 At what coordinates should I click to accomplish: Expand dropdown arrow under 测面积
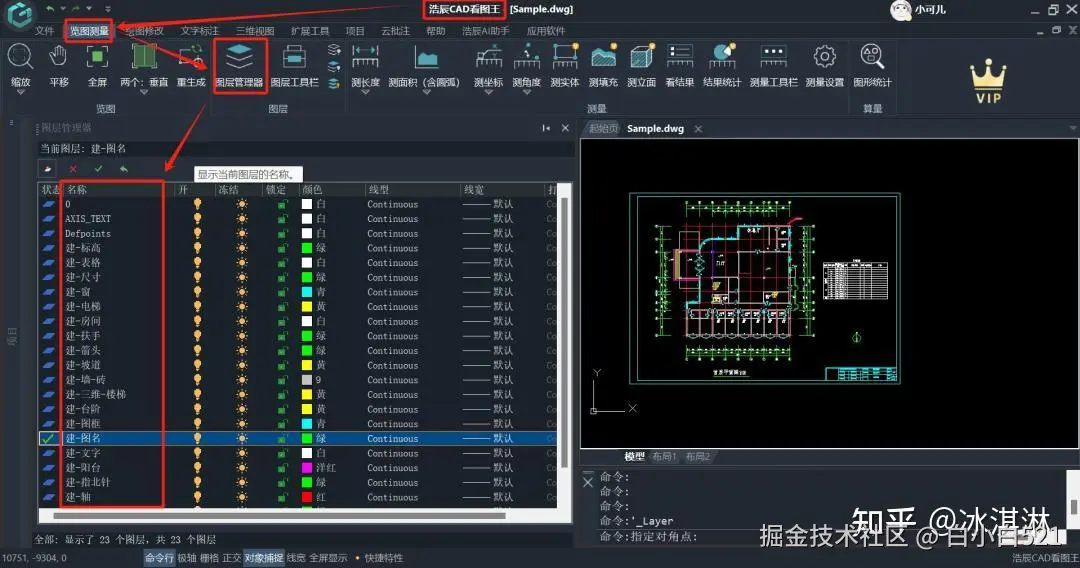(x=426, y=92)
